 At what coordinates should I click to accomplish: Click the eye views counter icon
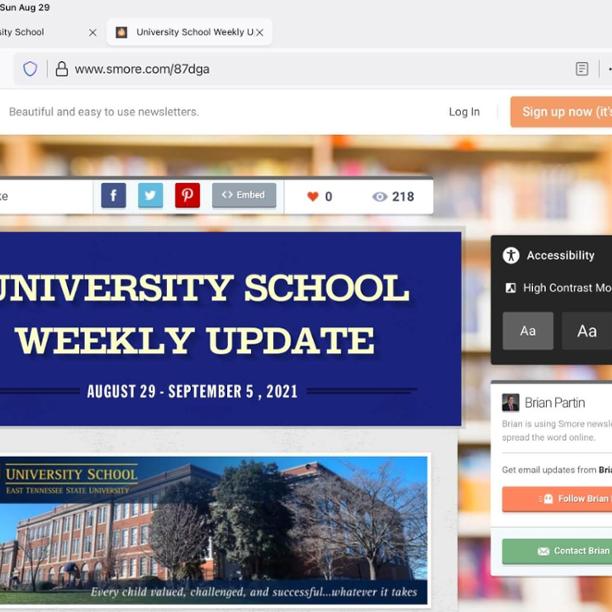pyautogui.click(x=379, y=197)
